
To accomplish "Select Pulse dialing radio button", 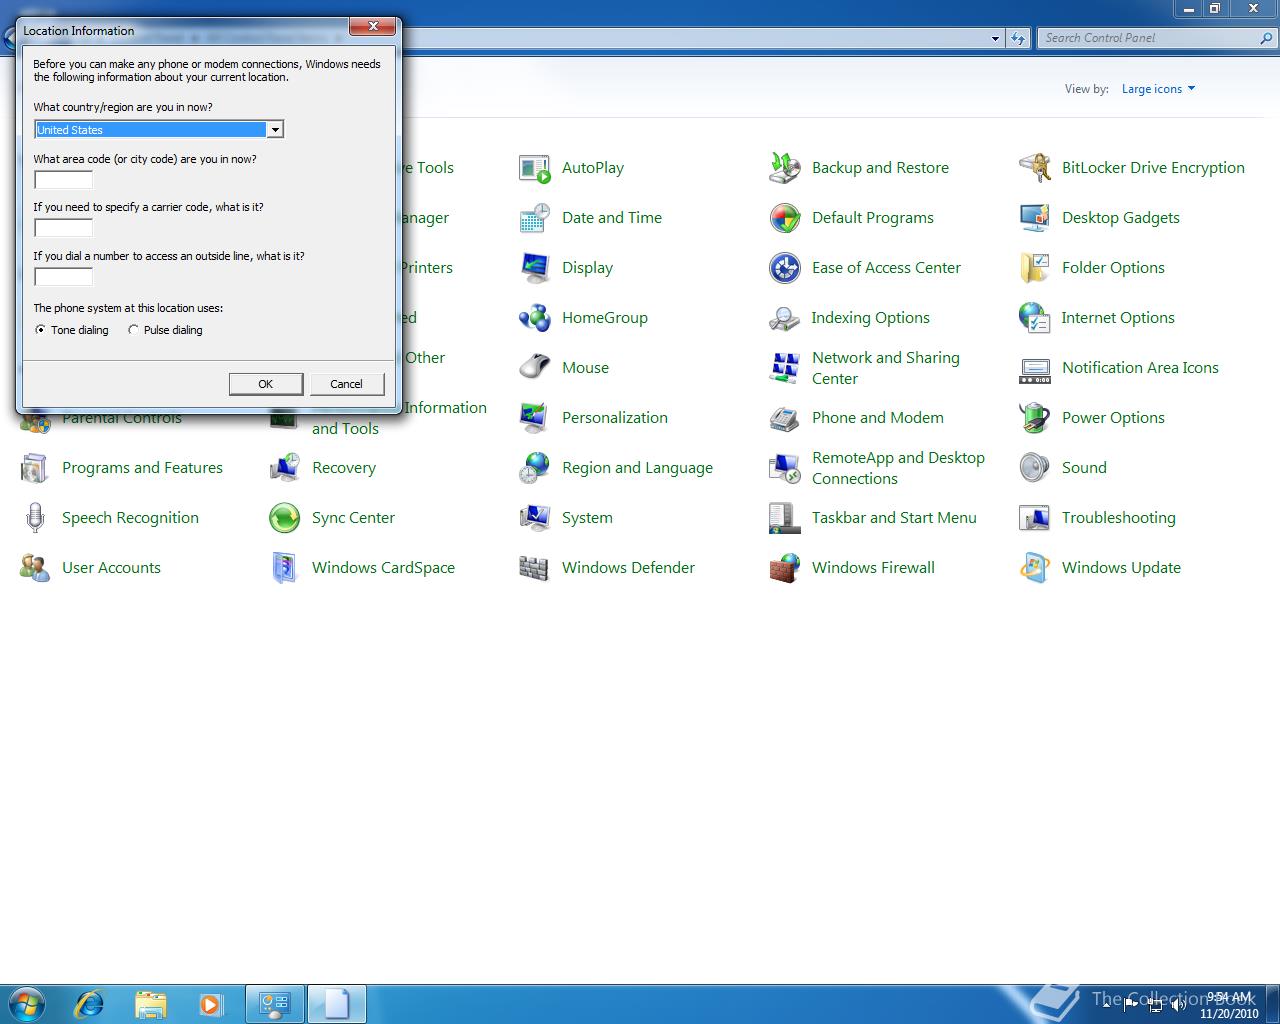I will point(133,330).
